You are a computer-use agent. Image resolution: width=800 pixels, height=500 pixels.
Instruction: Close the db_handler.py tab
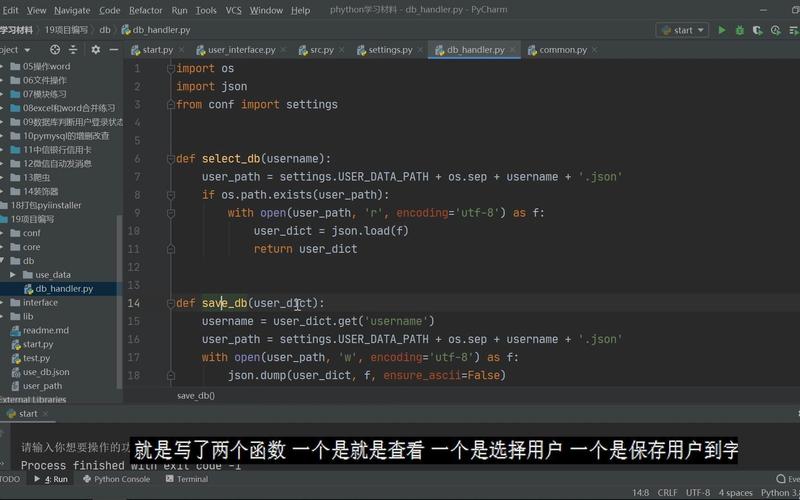[512, 50]
